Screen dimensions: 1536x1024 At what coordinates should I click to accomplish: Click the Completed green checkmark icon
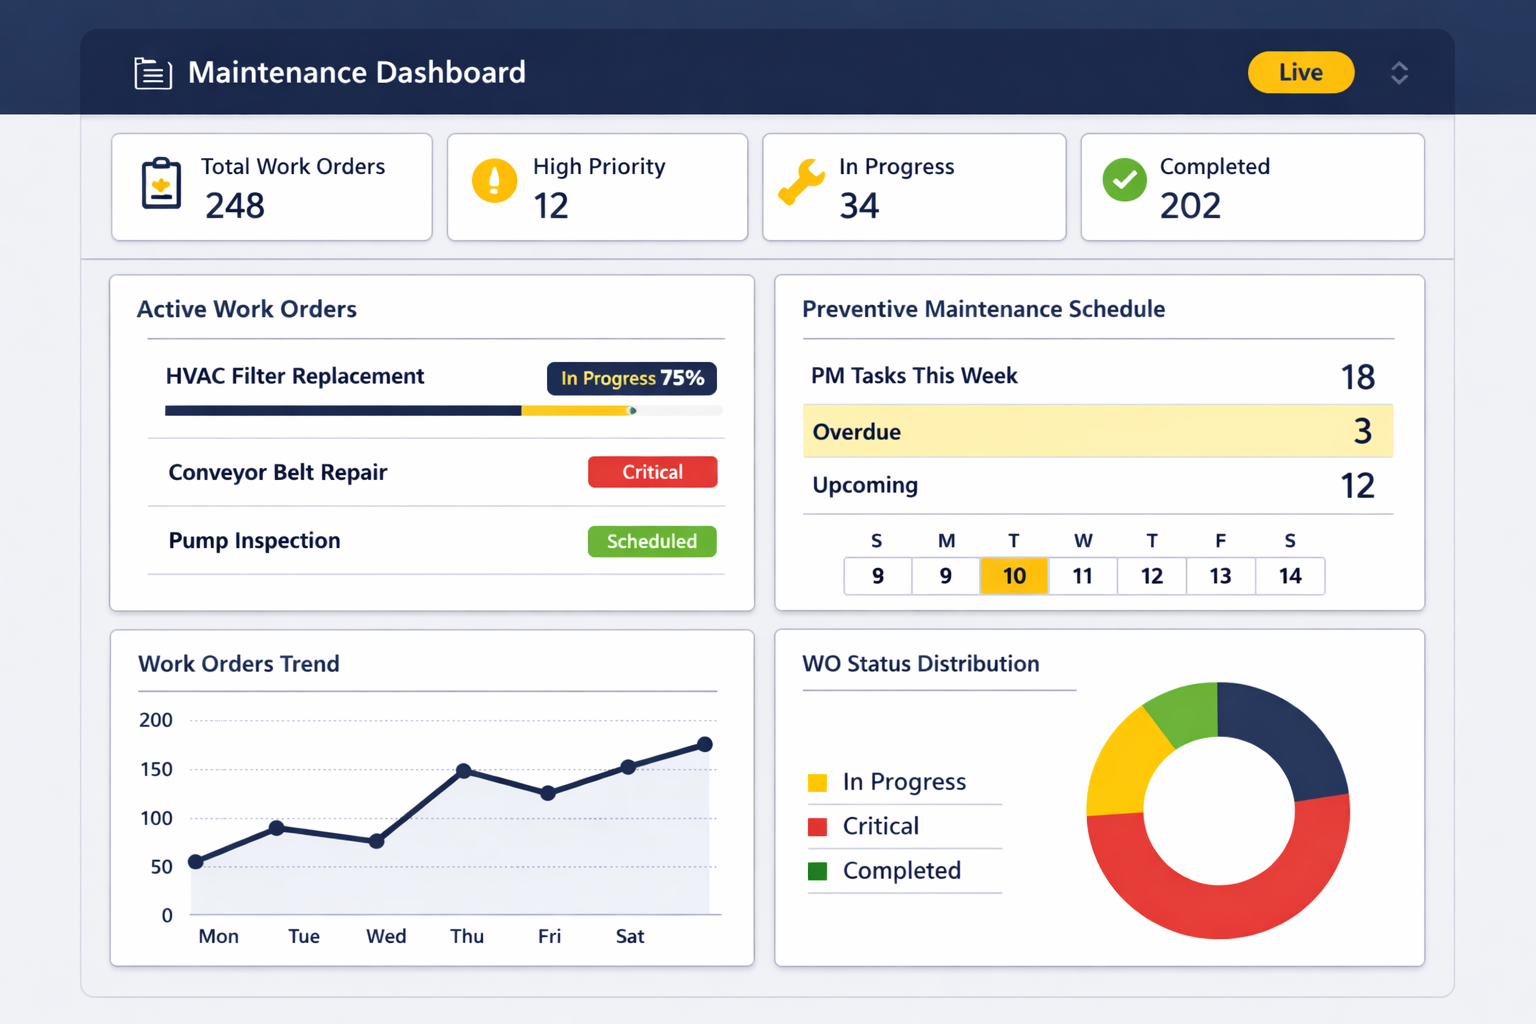[x=1124, y=180]
